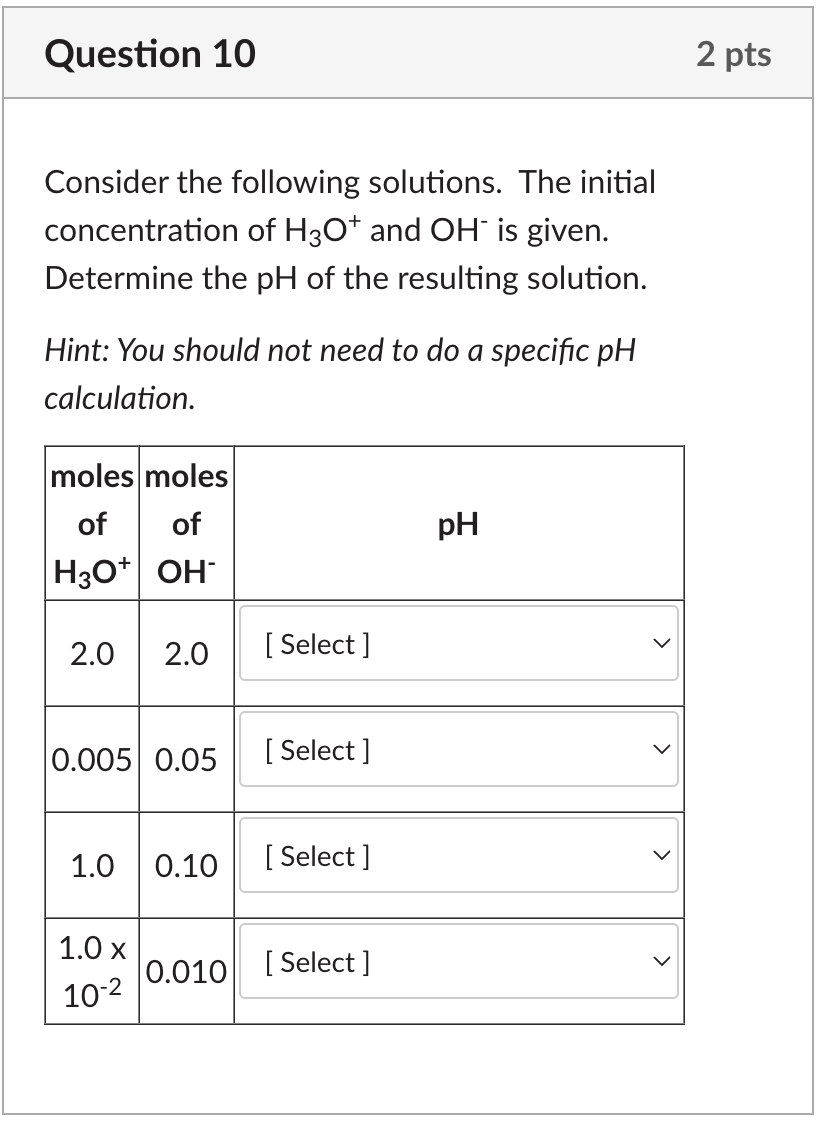826x1126 pixels.
Task: Click the cell with value 2.0
Action: click(92, 653)
